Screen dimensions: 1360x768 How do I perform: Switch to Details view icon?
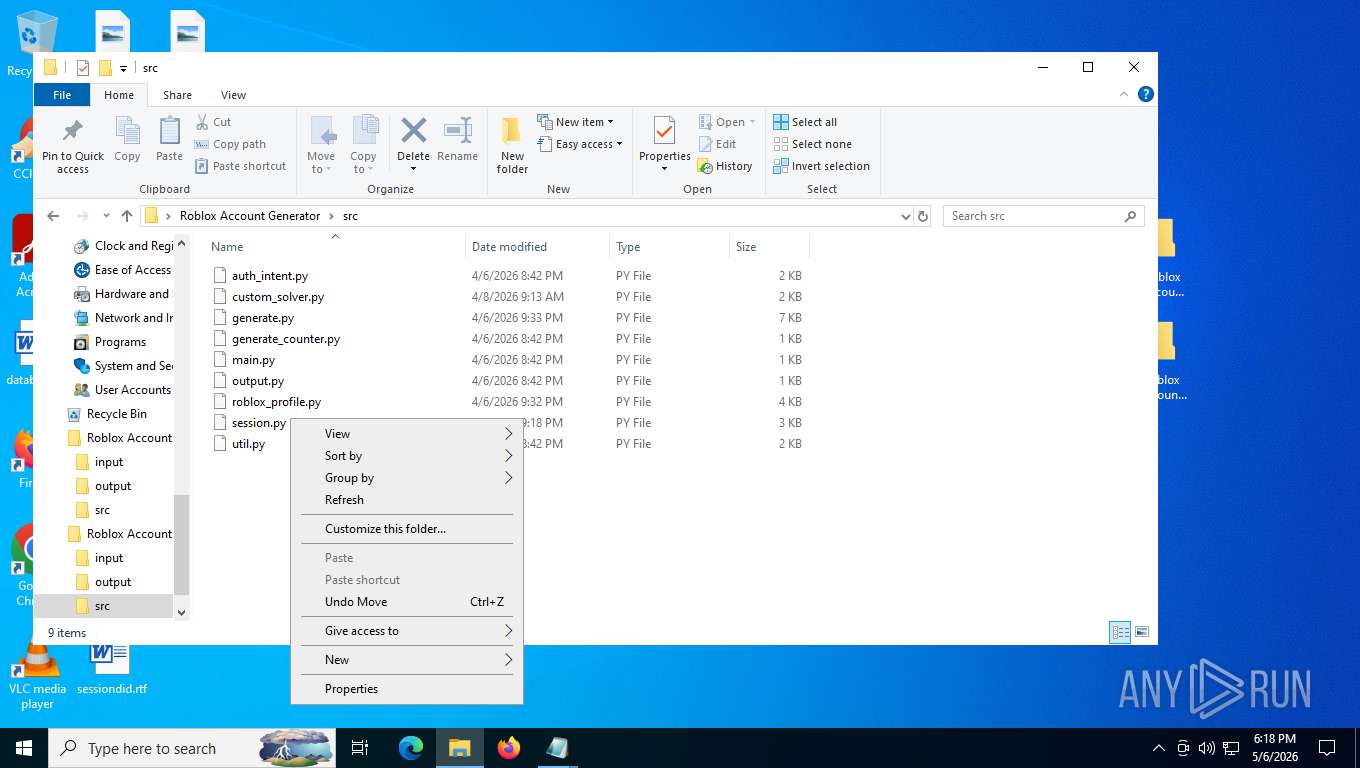[x=1120, y=632]
